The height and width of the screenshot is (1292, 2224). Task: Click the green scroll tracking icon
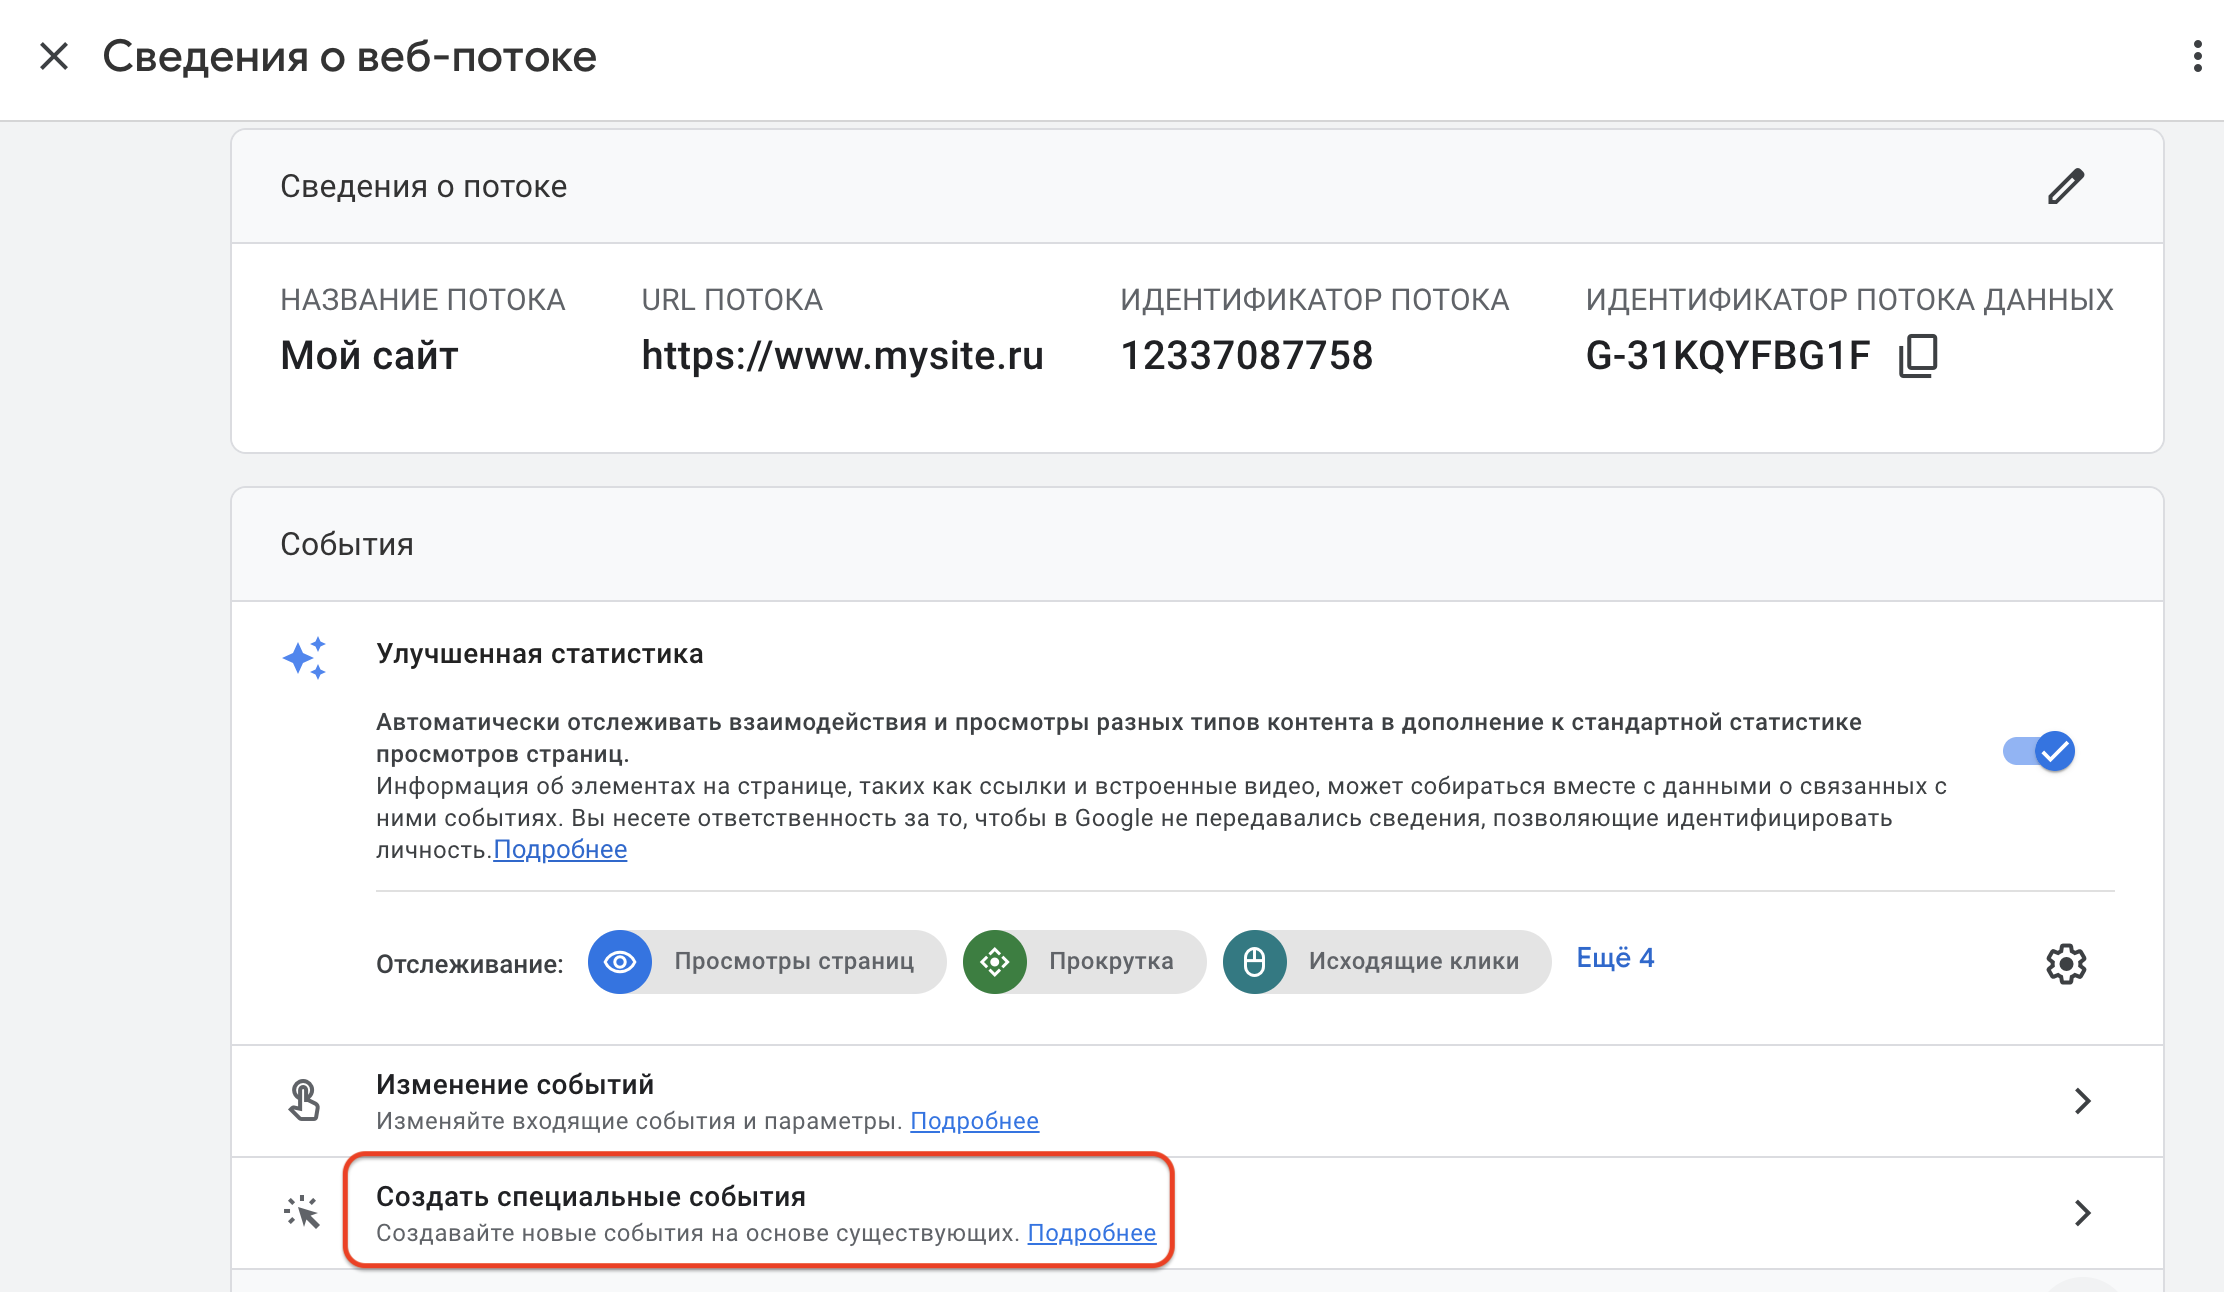995,962
